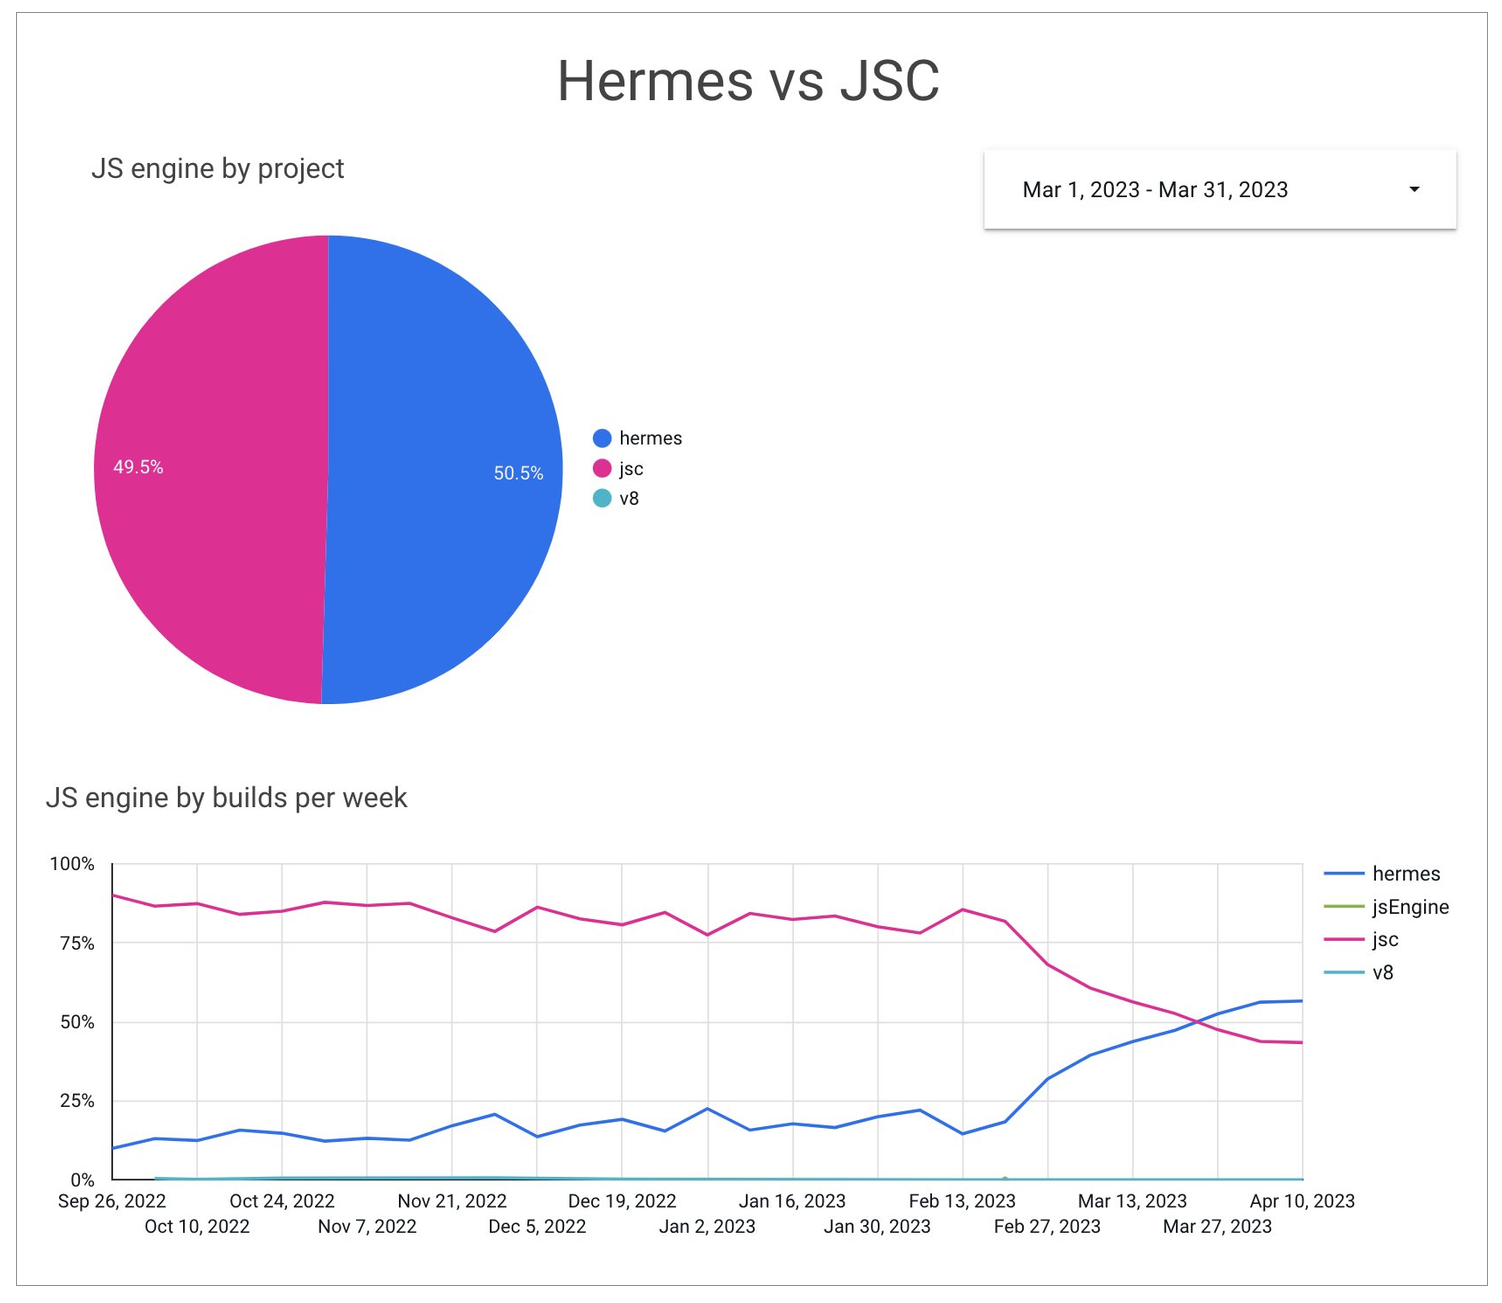1502x1303 pixels.
Task: Click the Feb 27, 2023 axis label
Action: pyautogui.click(x=1046, y=1227)
